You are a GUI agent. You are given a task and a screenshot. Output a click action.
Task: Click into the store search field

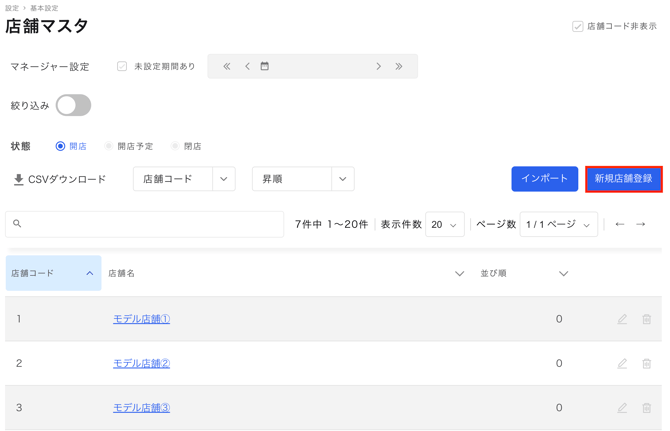click(x=144, y=224)
